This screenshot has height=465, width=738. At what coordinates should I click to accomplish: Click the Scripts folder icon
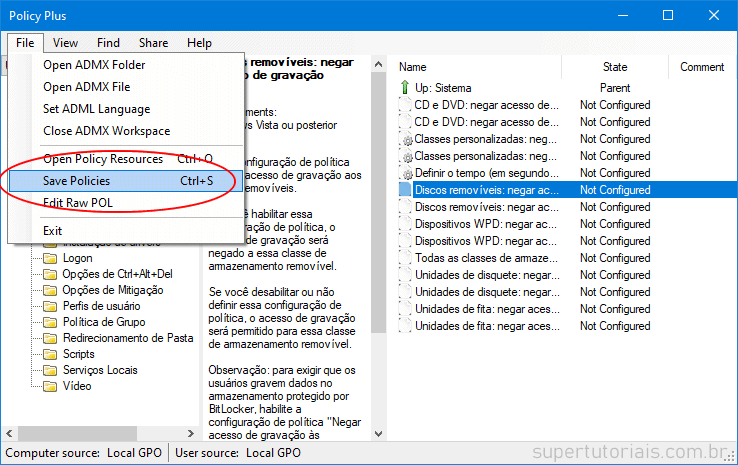pyautogui.click(x=49, y=354)
